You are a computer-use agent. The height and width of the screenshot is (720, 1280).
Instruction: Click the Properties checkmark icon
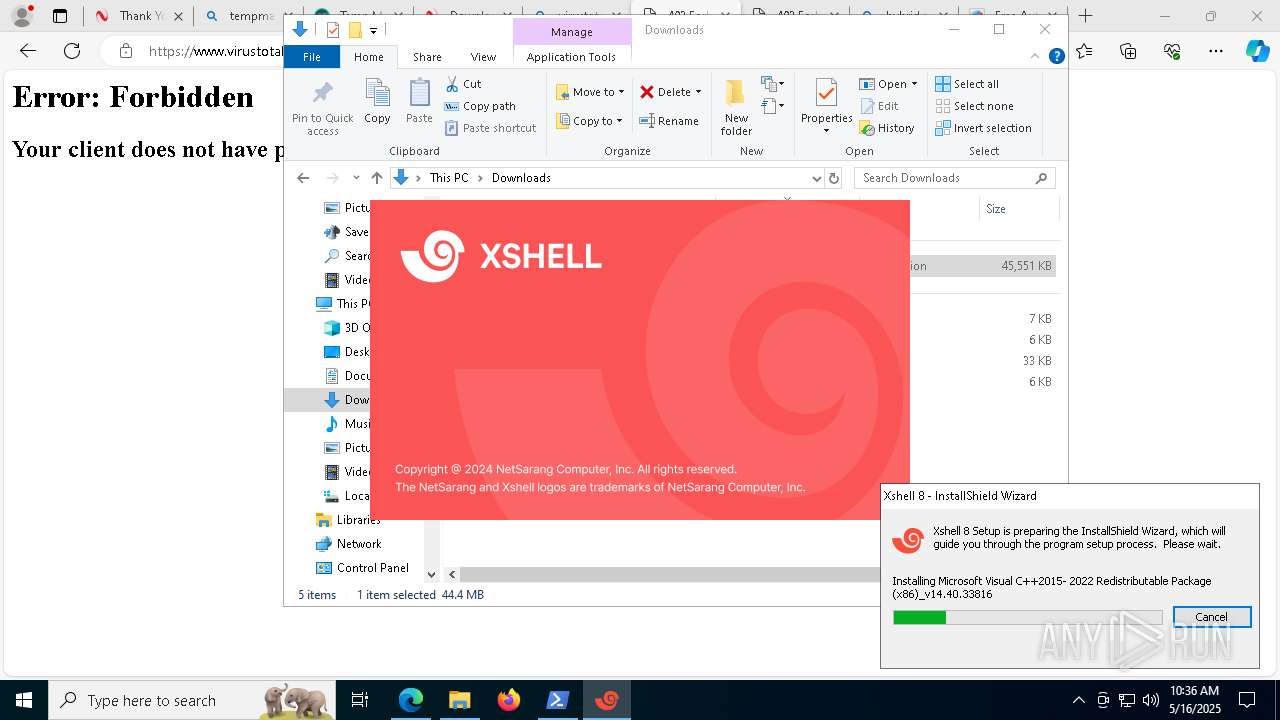[826, 93]
